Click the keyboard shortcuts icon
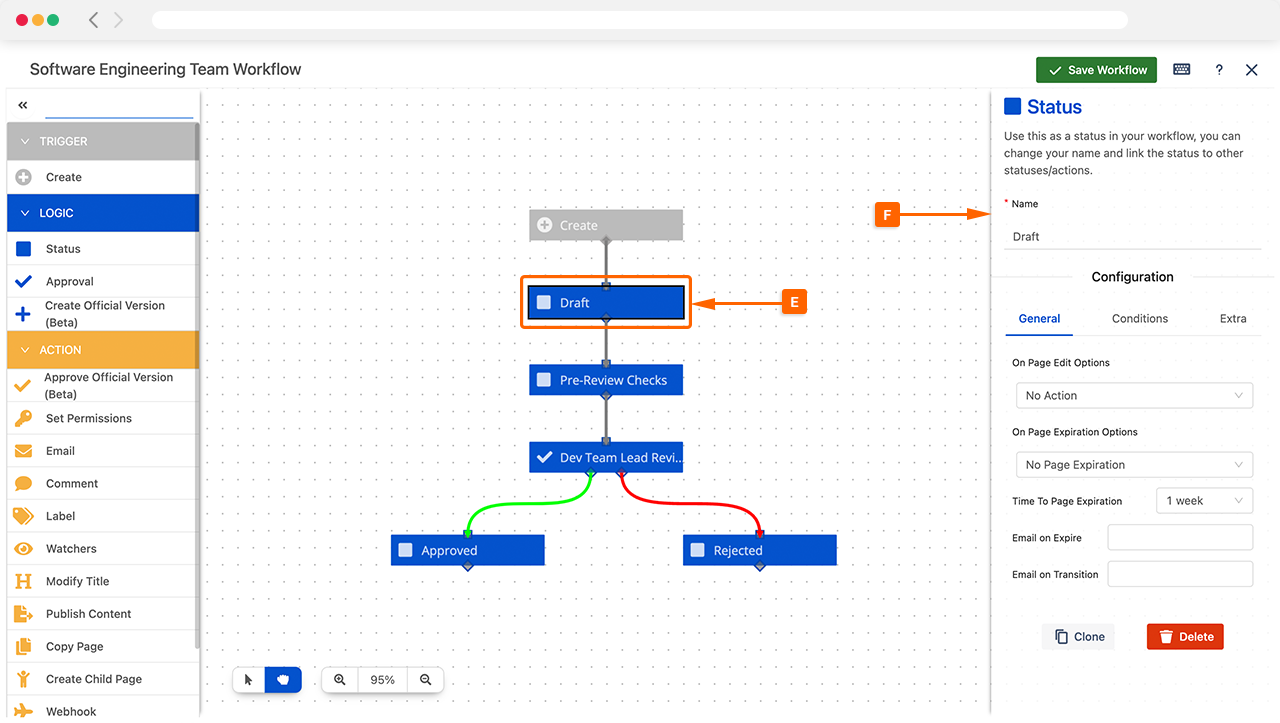Viewport: 1280px width, 723px height. point(1181,69)
